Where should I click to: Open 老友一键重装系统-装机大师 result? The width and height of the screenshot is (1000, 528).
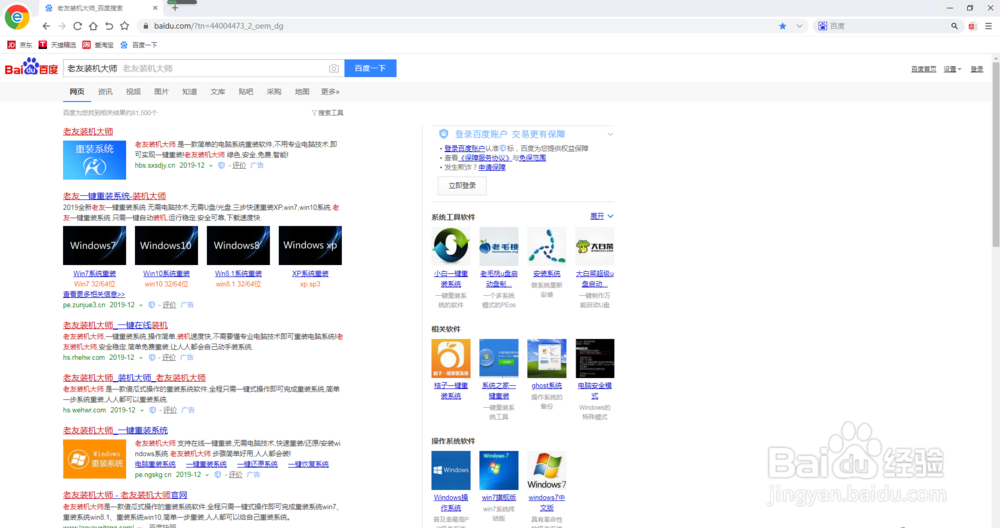pos(114,196)
